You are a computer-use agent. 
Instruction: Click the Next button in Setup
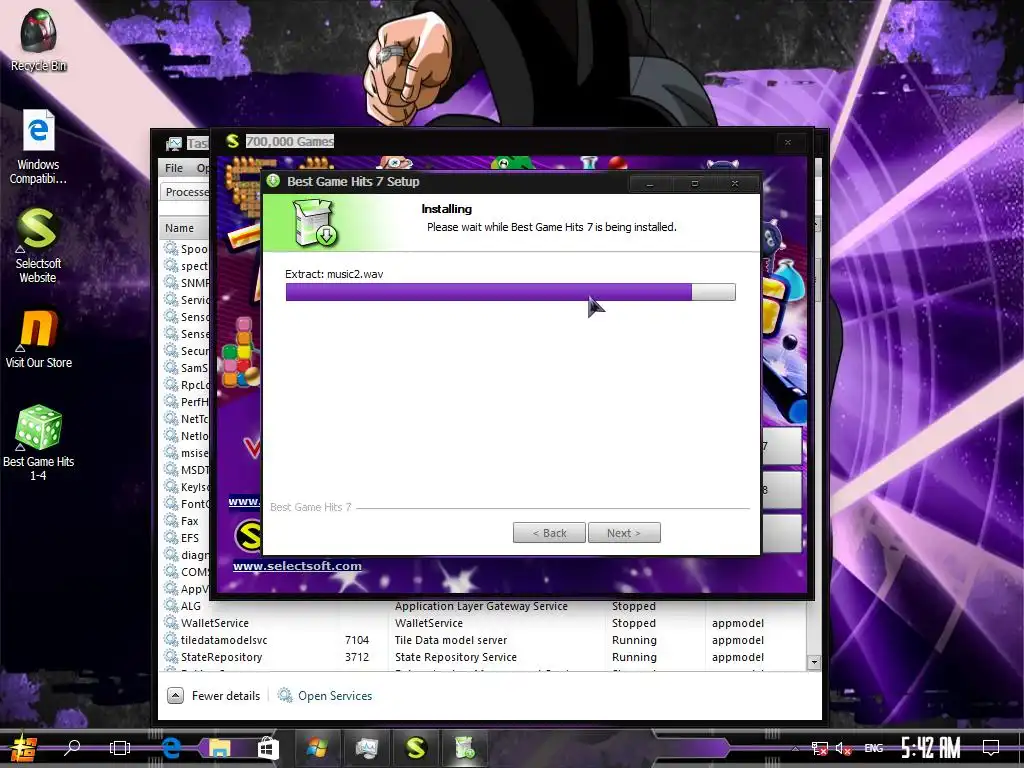point(624,533)
